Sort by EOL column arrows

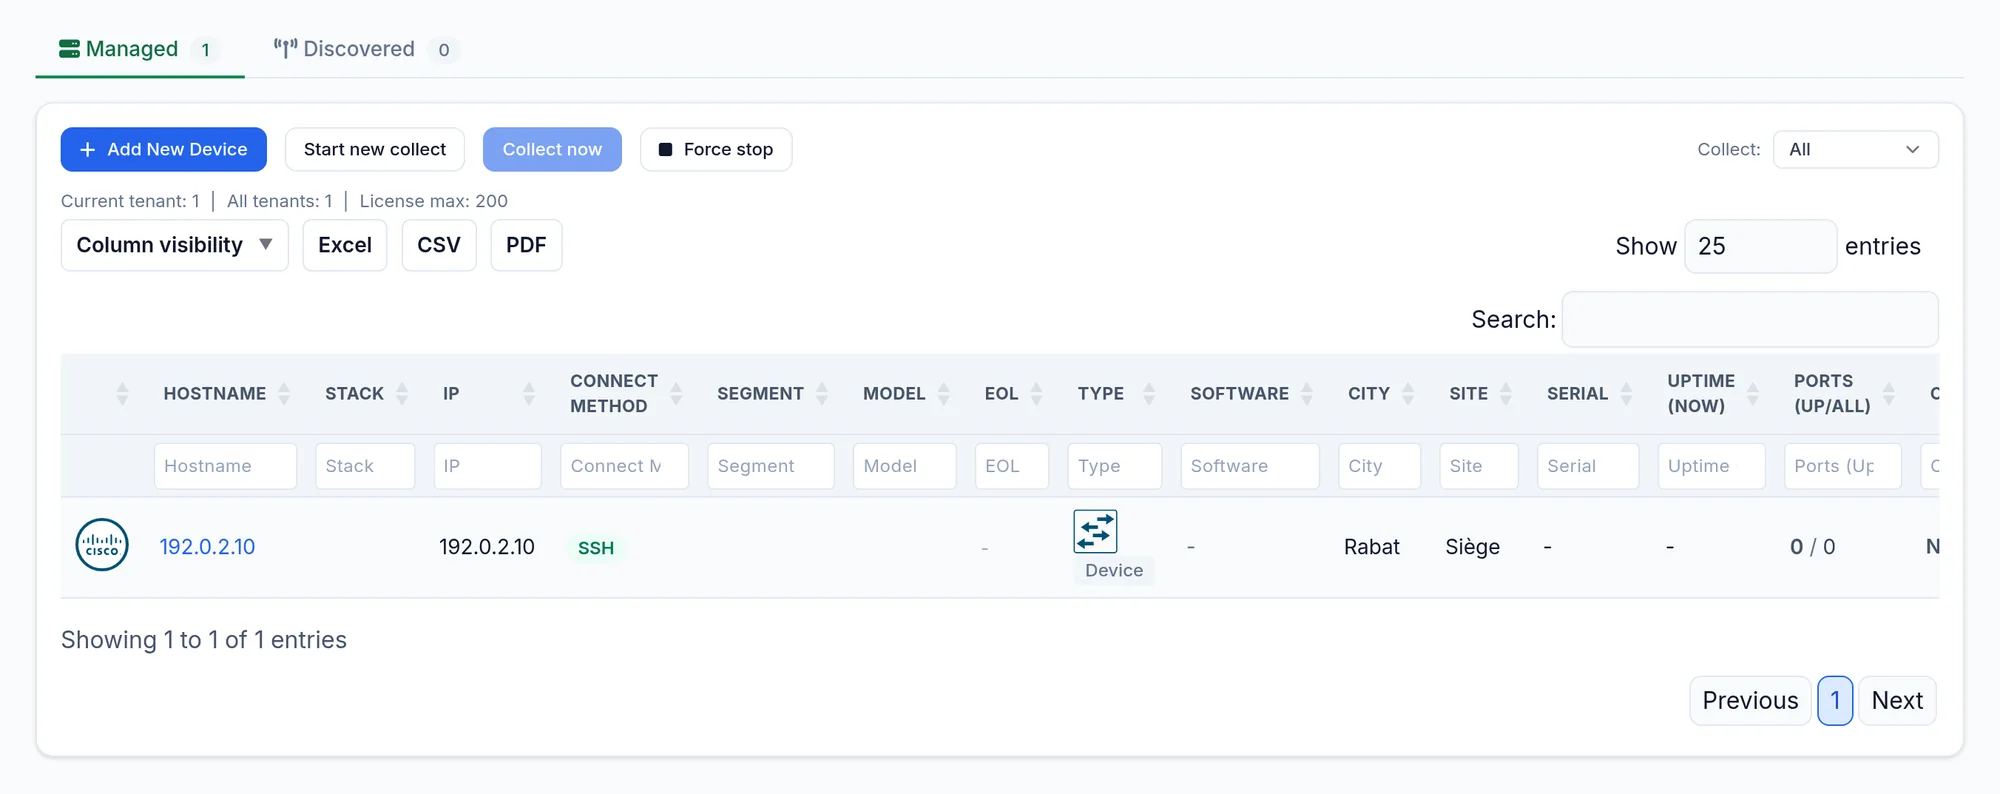1037,394
